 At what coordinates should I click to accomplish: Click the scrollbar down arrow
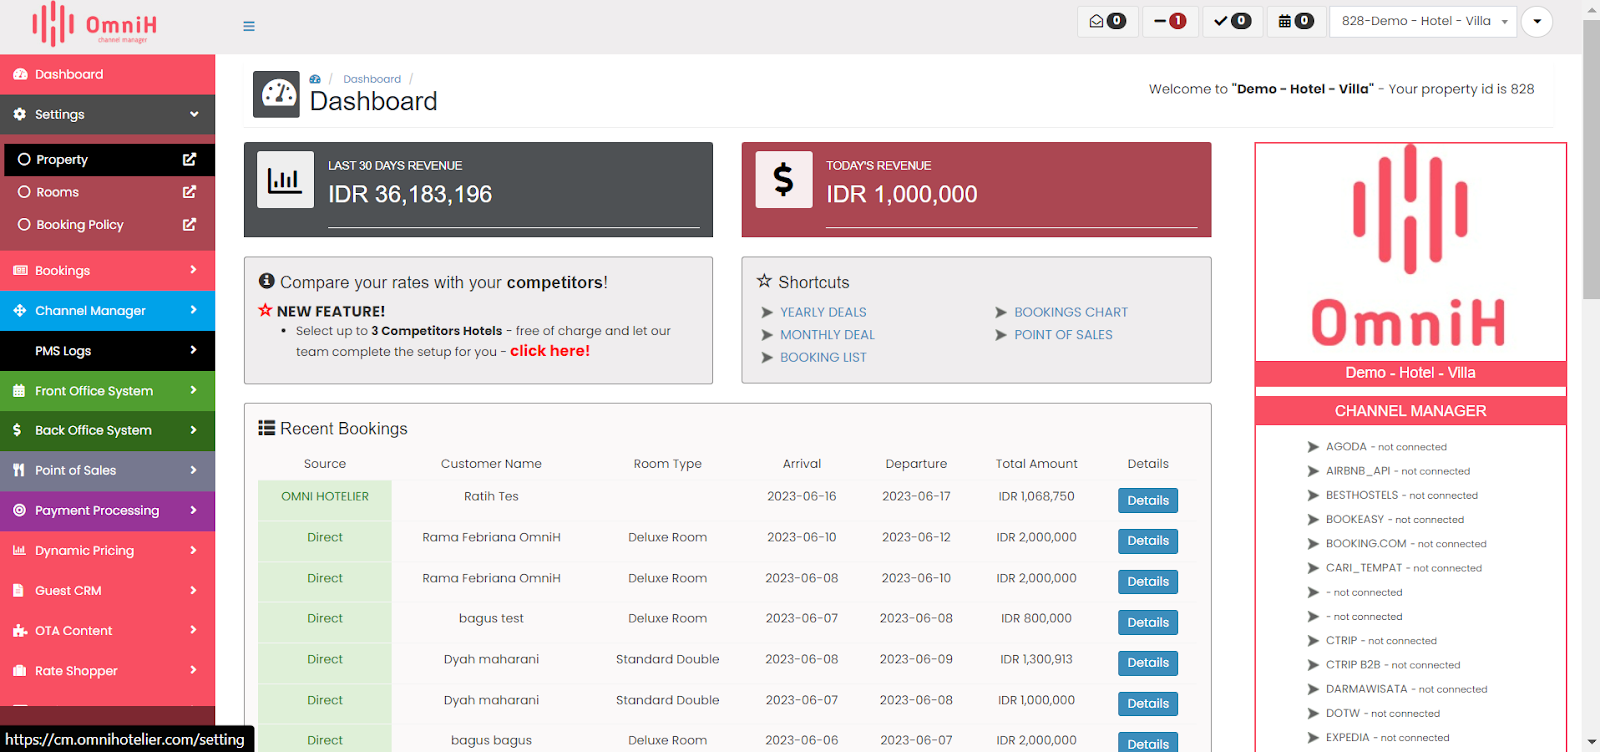click(x=1591, y=743)
